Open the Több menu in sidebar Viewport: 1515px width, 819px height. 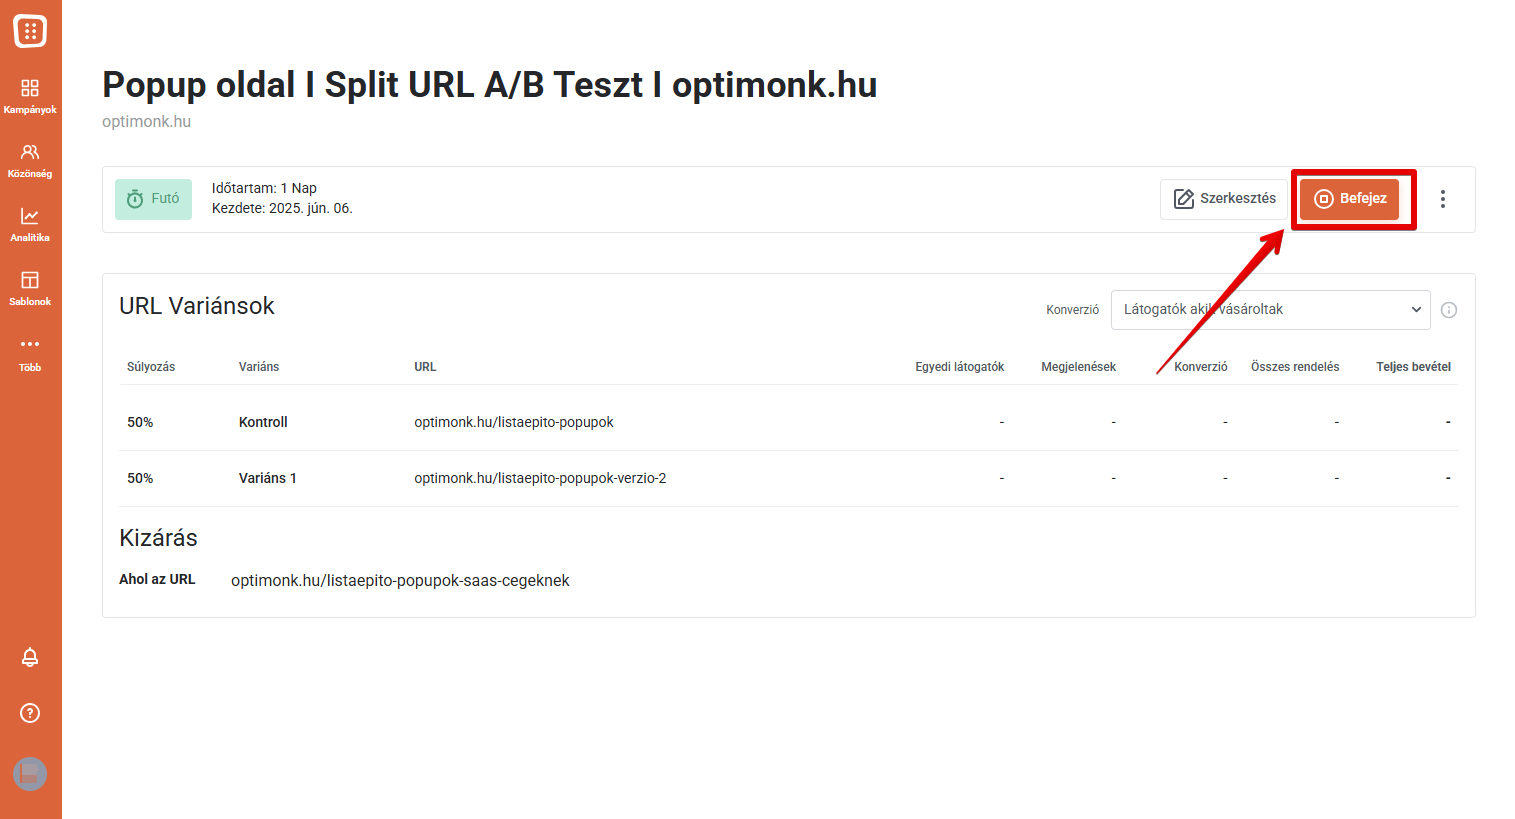coord(30,354)
